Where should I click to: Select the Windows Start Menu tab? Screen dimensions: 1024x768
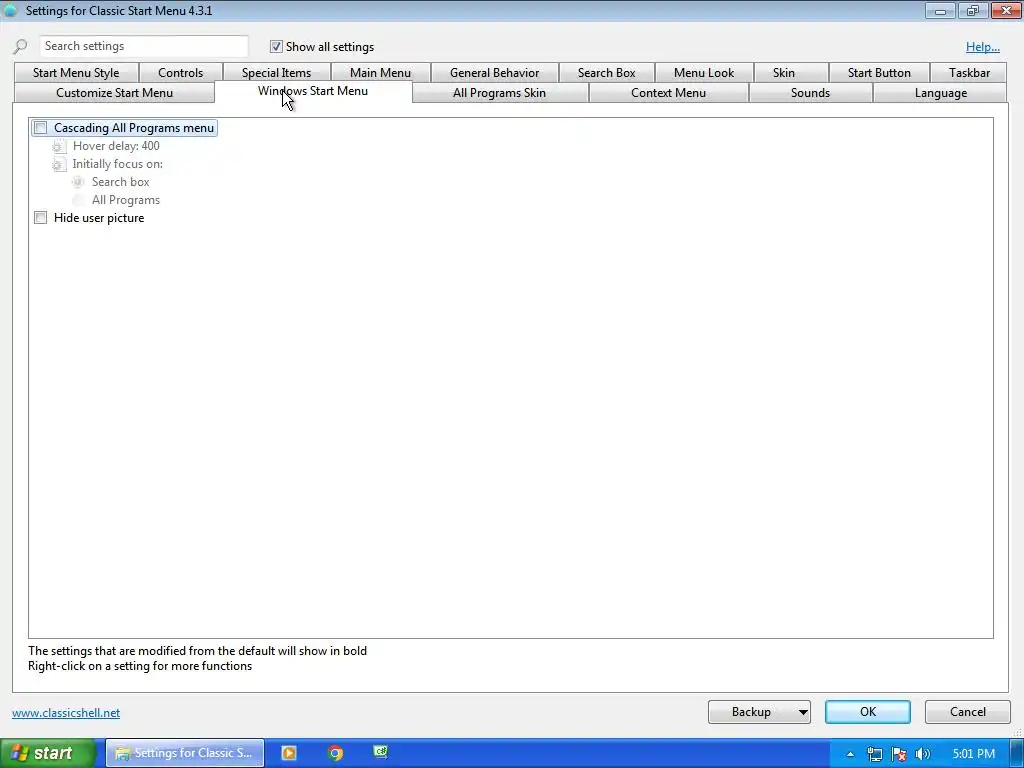[x=313, y=91]
